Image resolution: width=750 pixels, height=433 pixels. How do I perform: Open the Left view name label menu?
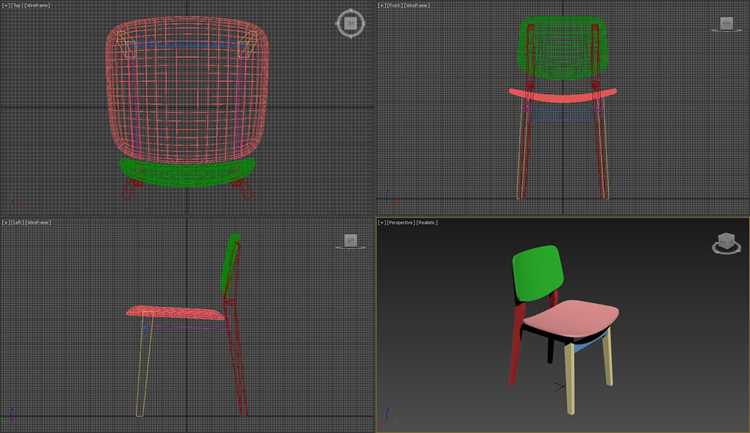point(16,222)
